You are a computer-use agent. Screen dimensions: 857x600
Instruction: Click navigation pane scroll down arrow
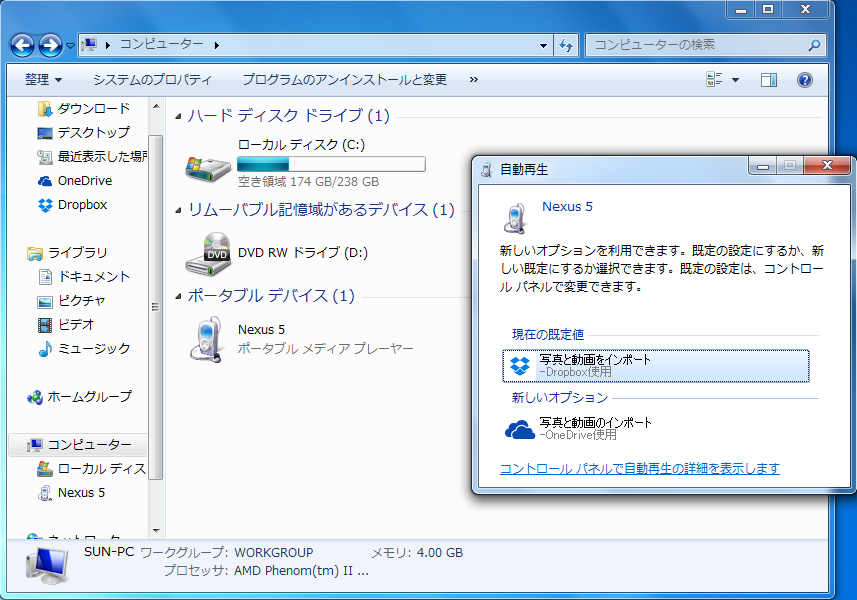[x=156, y=531]
